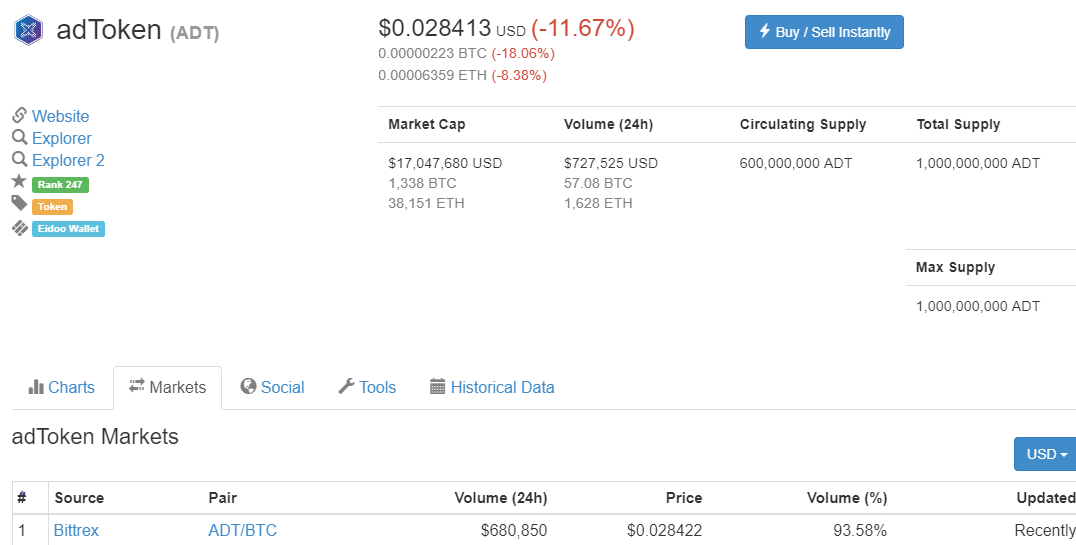Click the adToken logo icon
Screen dimensions: 1076x545
click(29, 30)
